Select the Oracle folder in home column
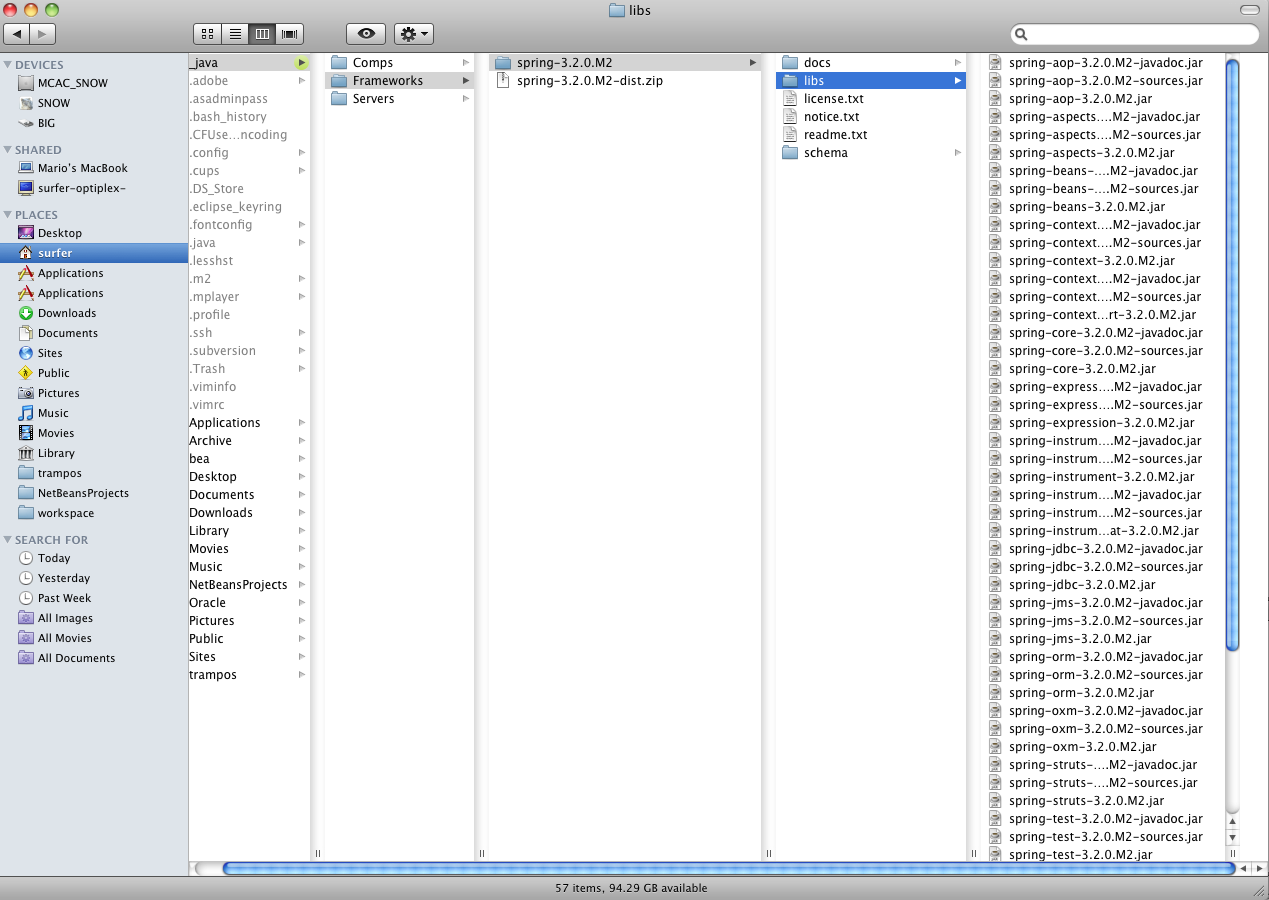Image resolution: width=1269 pixels, height=900 pixels. [249, 603]
